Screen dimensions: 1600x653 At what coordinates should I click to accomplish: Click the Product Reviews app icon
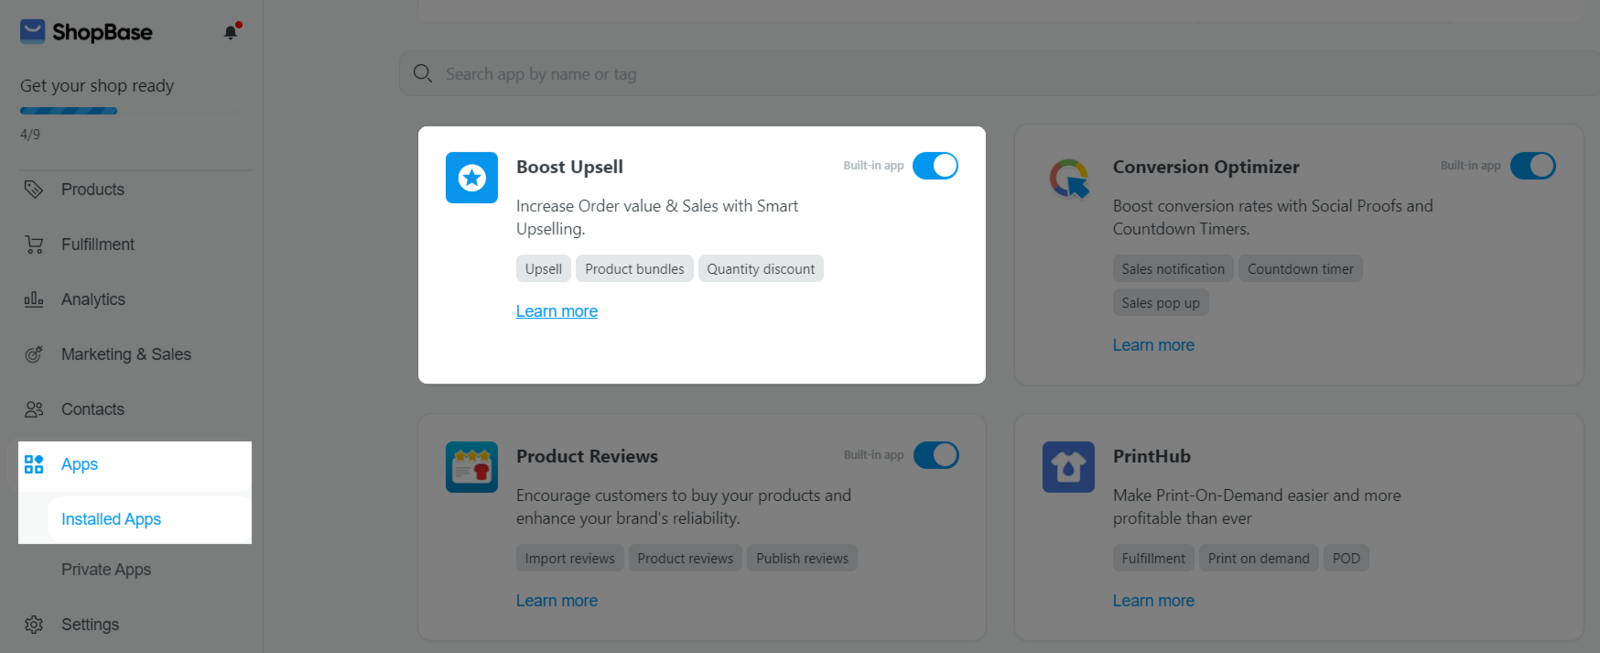pos(472,467)
